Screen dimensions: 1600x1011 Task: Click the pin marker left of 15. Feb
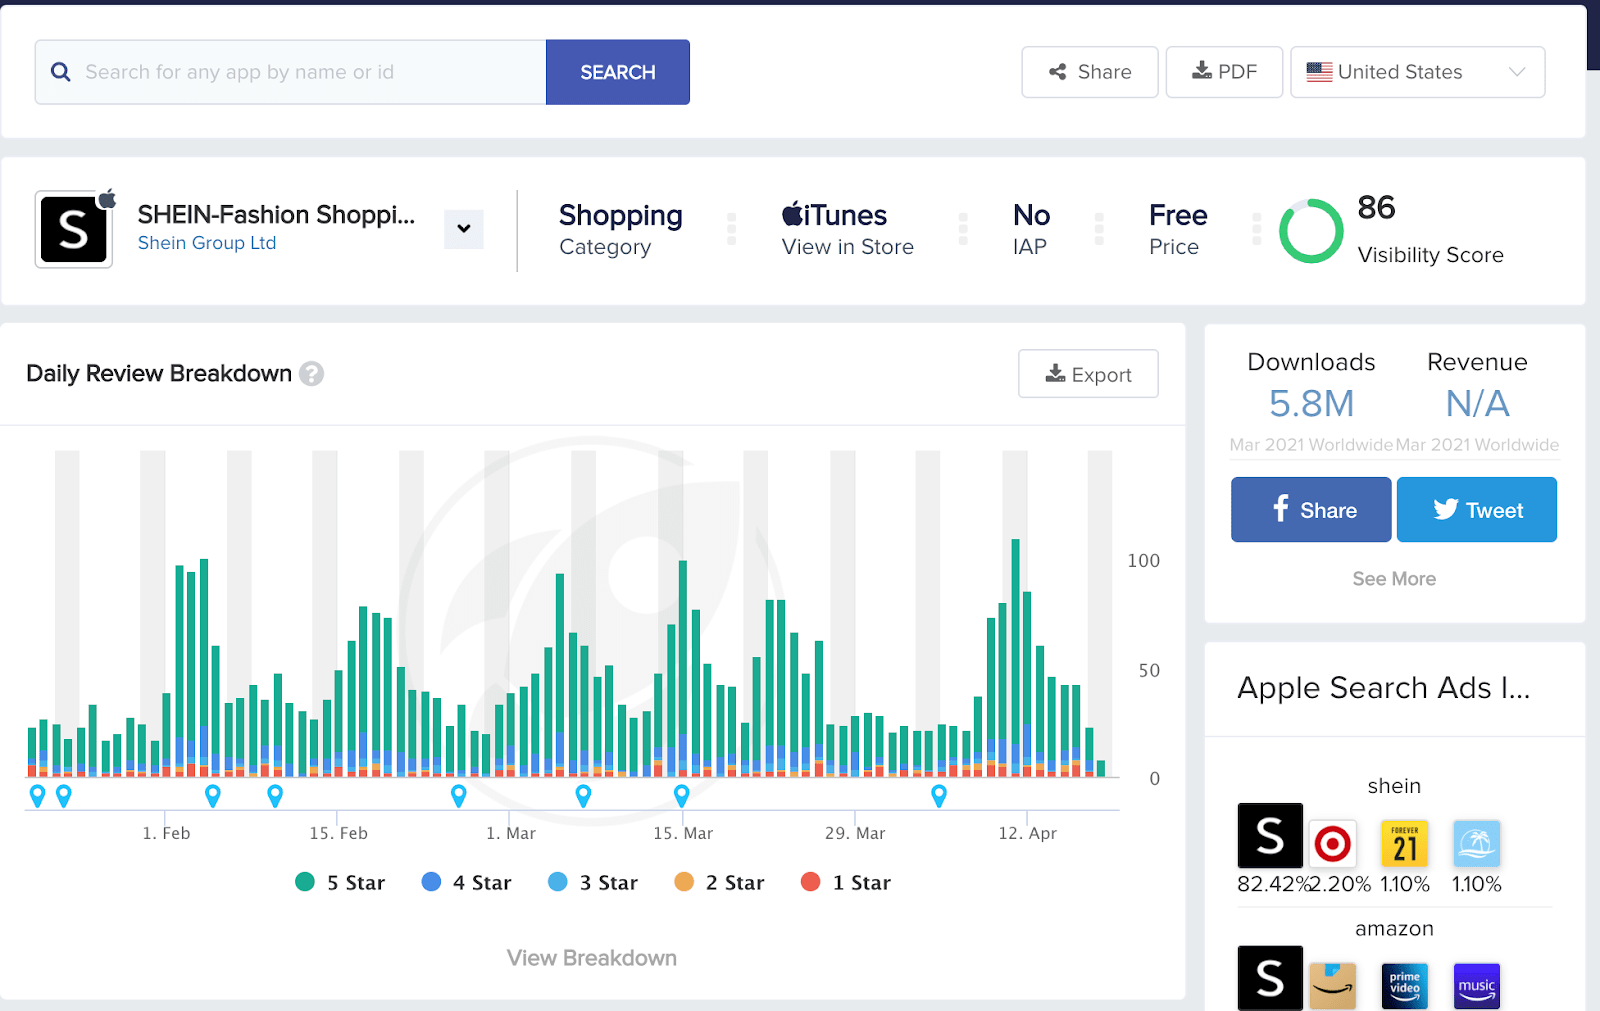pos(275,796)
